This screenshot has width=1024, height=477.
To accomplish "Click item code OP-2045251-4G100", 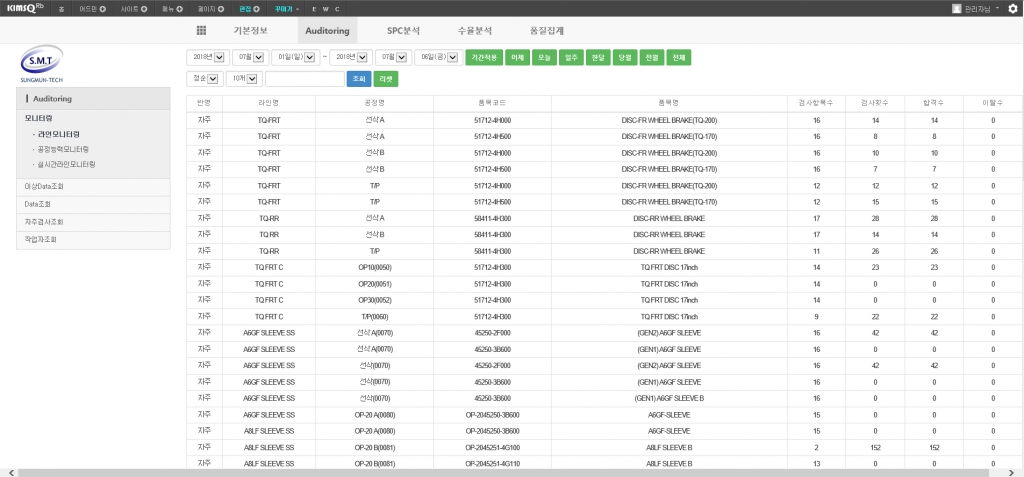I will pos(492,447).
